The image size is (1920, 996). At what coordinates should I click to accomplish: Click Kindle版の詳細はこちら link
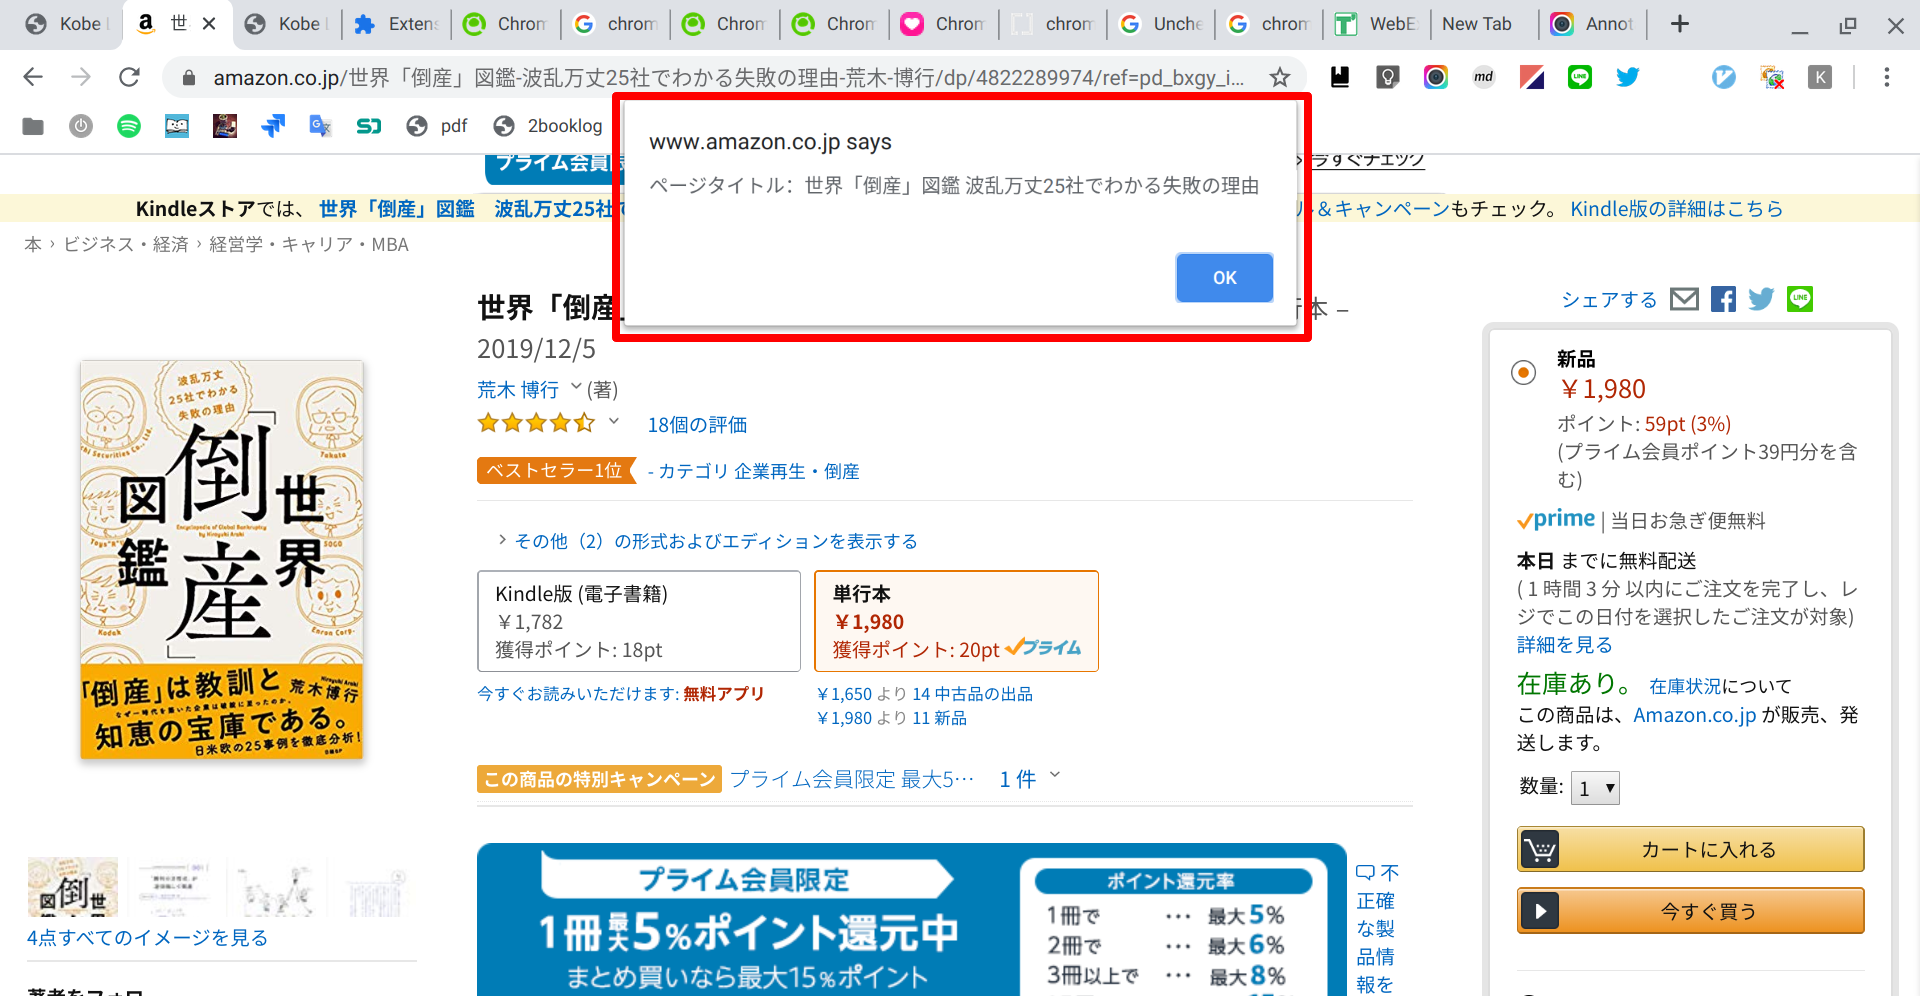pos(1676,209)
